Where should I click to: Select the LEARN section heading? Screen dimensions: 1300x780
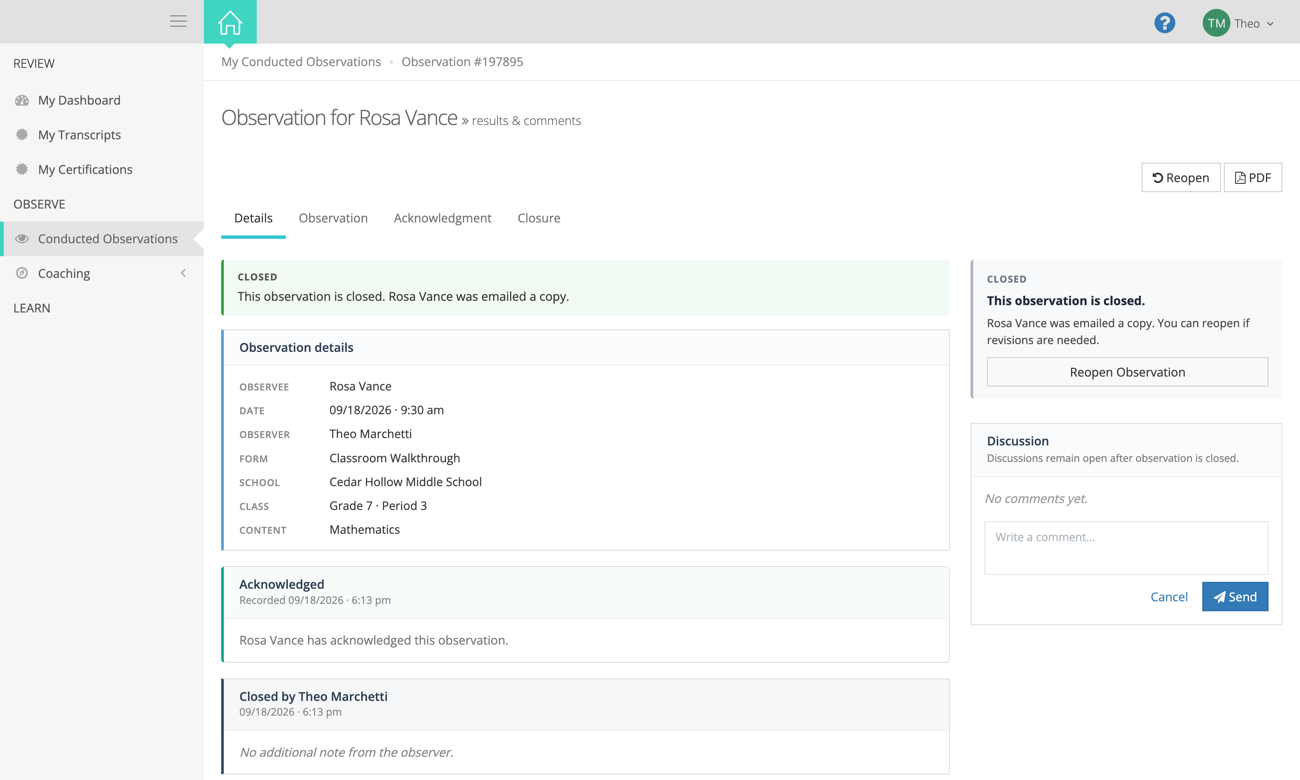(32, 308)
